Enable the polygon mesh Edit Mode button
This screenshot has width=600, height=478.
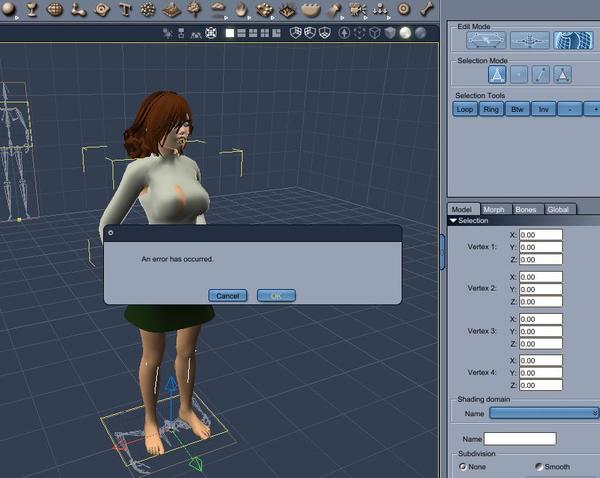[486, 40]
